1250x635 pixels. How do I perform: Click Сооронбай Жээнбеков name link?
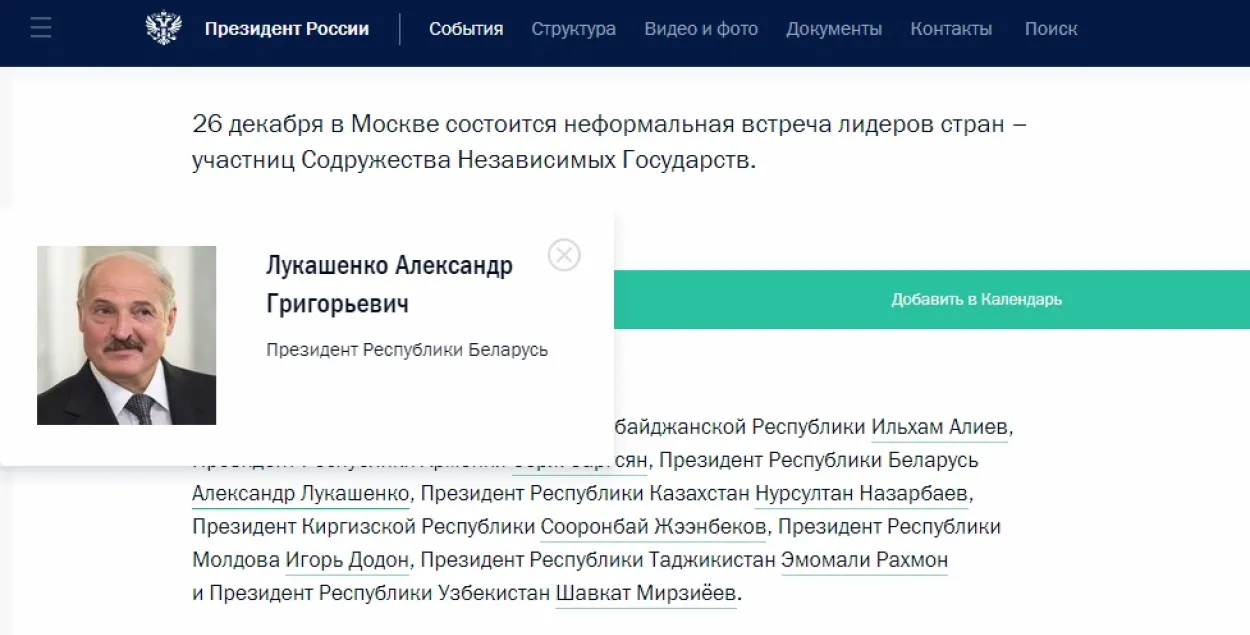(x=653, y=527)
